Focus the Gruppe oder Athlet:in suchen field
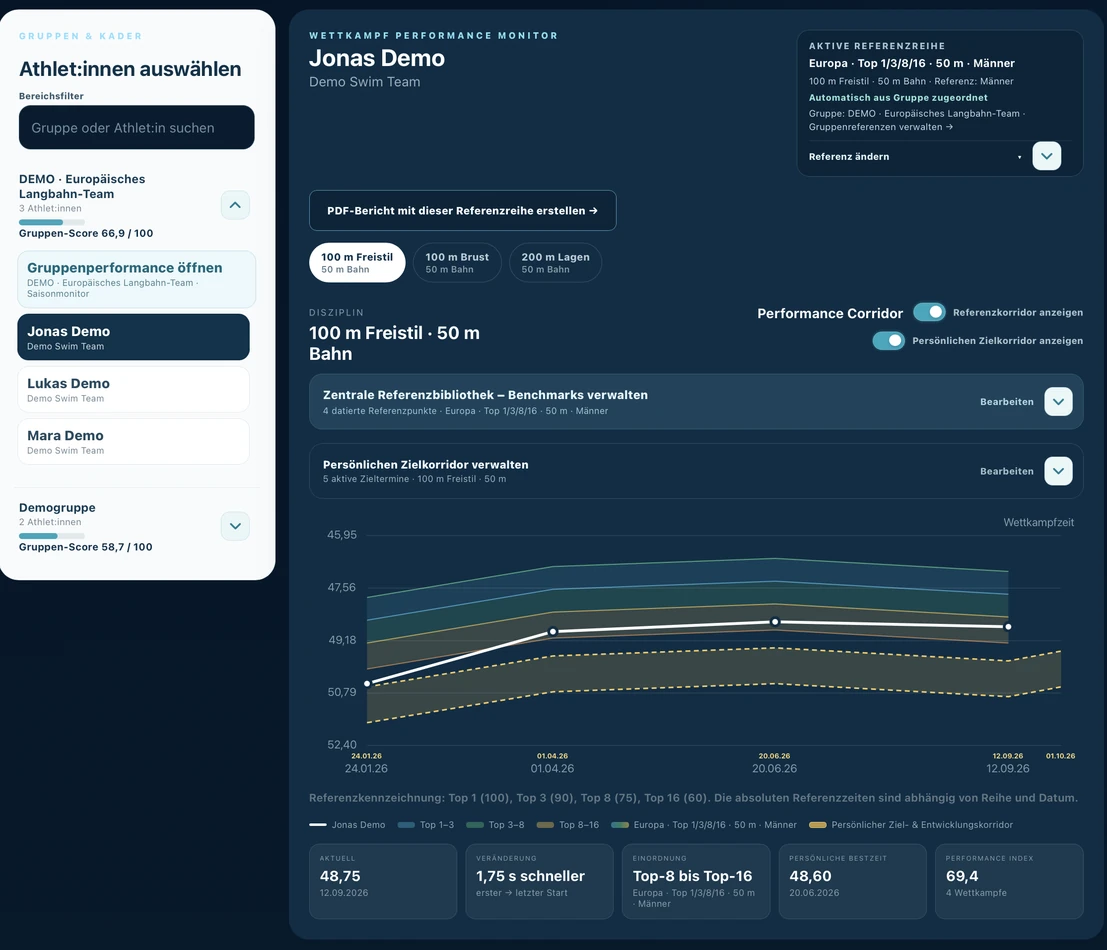 point(136,128)
